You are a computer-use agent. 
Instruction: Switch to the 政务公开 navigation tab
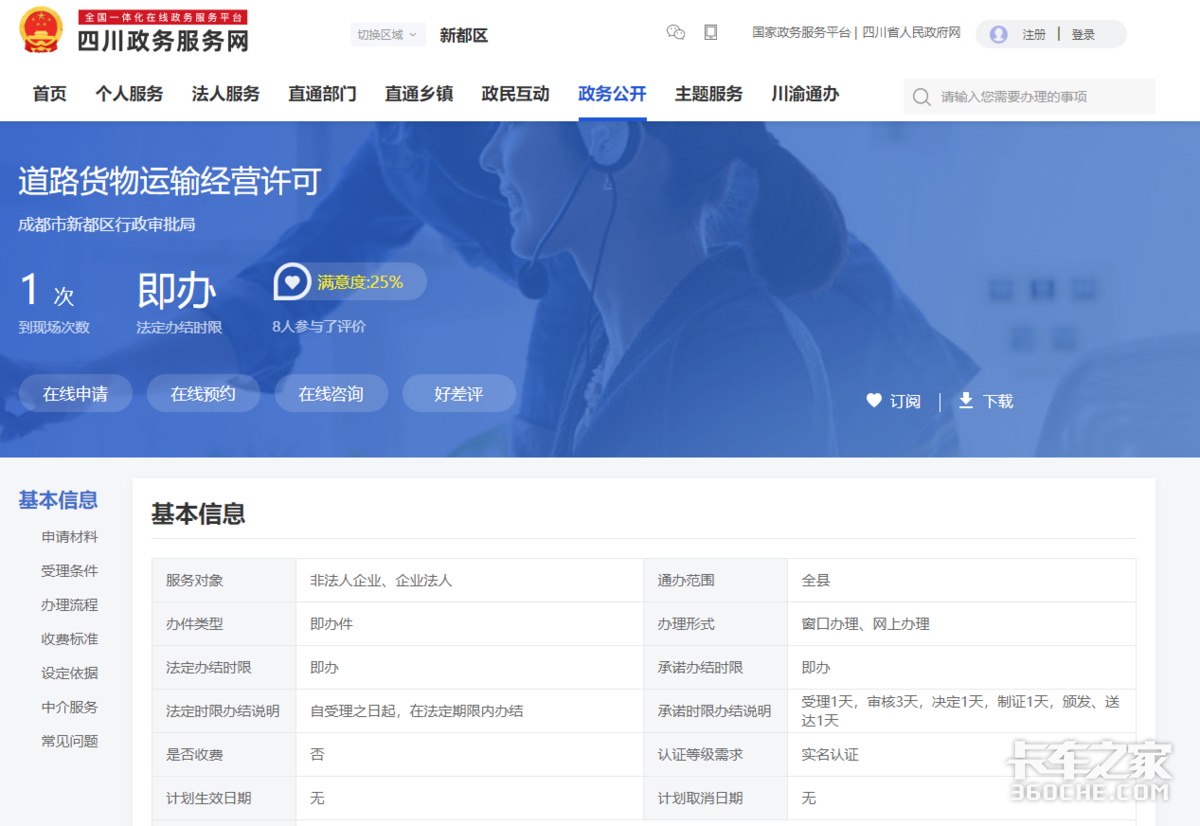pos(611,94)
